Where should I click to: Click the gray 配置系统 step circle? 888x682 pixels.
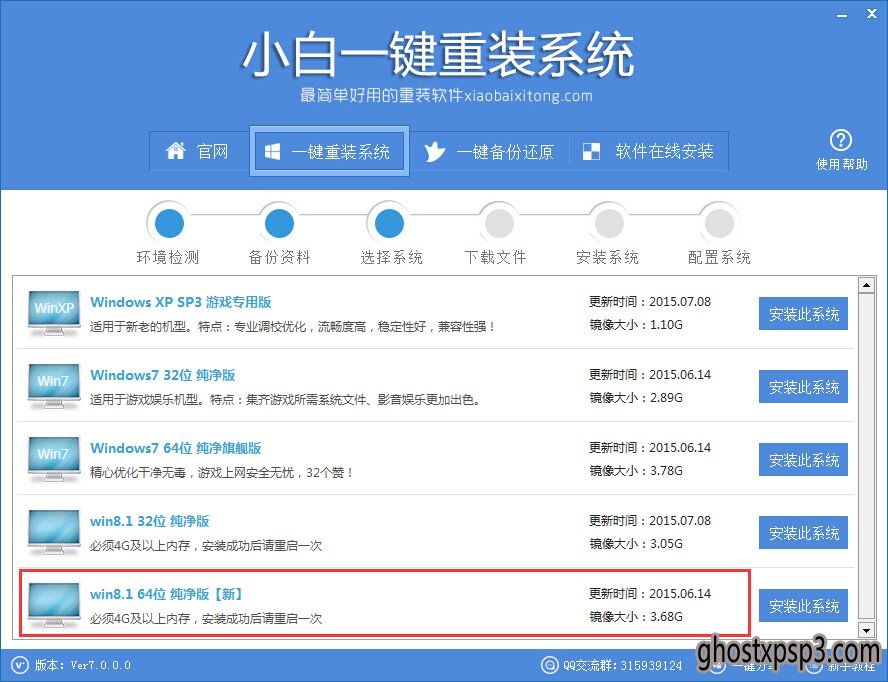[x=719, y=223]
